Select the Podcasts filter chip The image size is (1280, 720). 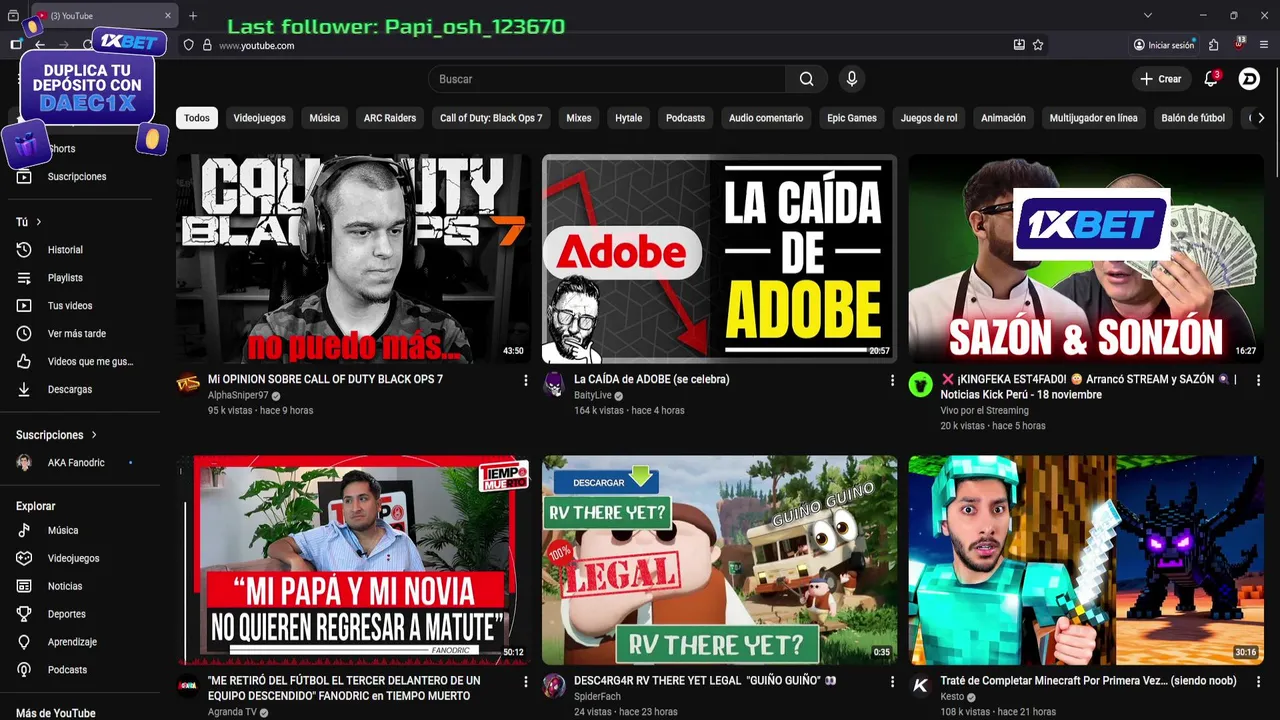(x=685, y=118)
